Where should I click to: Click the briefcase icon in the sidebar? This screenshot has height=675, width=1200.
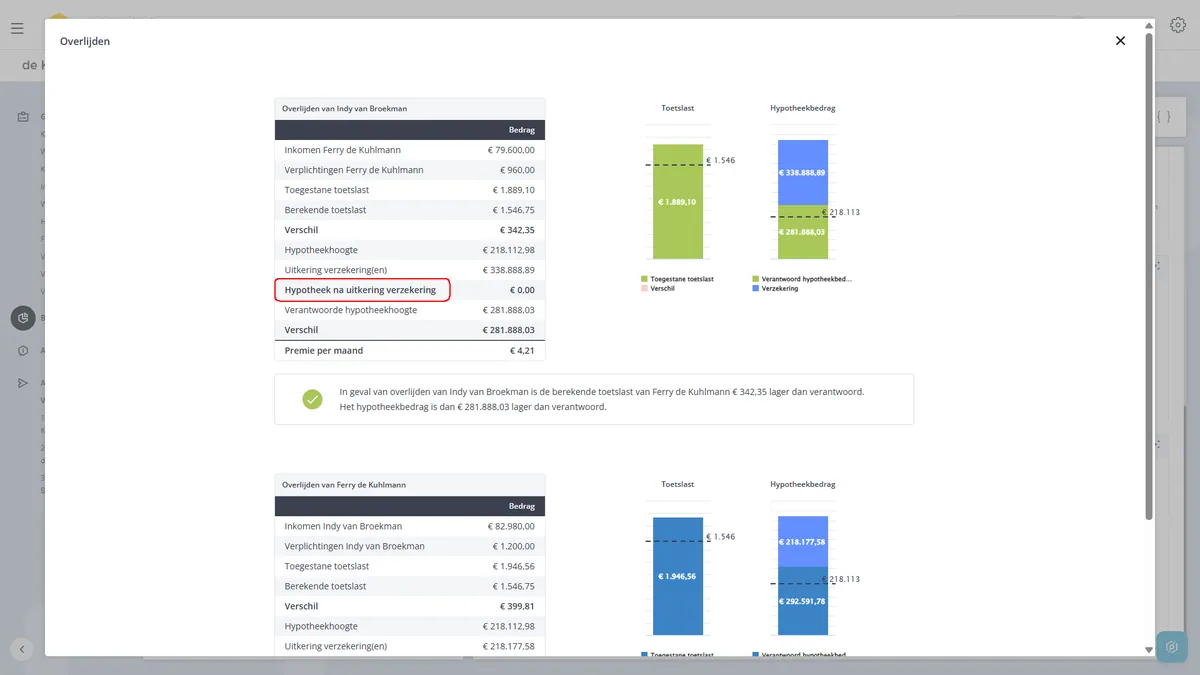tap(23, 117)
